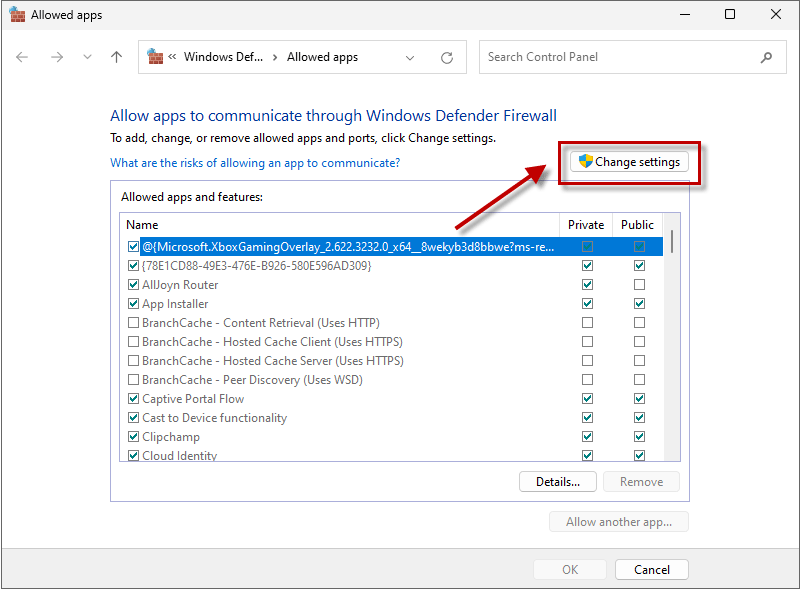The height and width of the screenshot is (589, 800).
Task: Enable Public for AllJoyn Router
Action: click(639, 284)
